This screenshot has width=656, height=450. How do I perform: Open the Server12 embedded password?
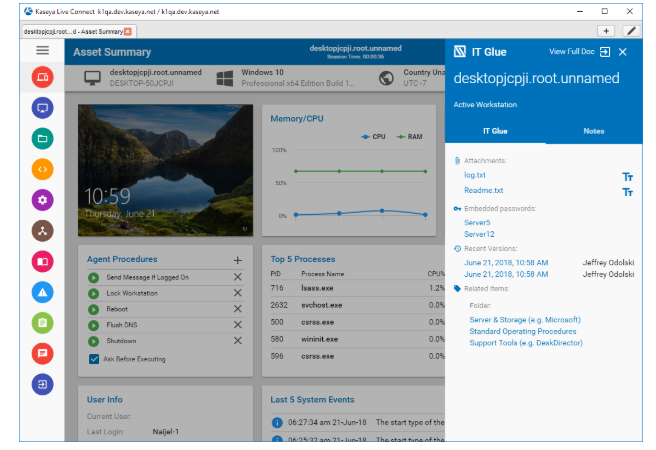[480, 234]
